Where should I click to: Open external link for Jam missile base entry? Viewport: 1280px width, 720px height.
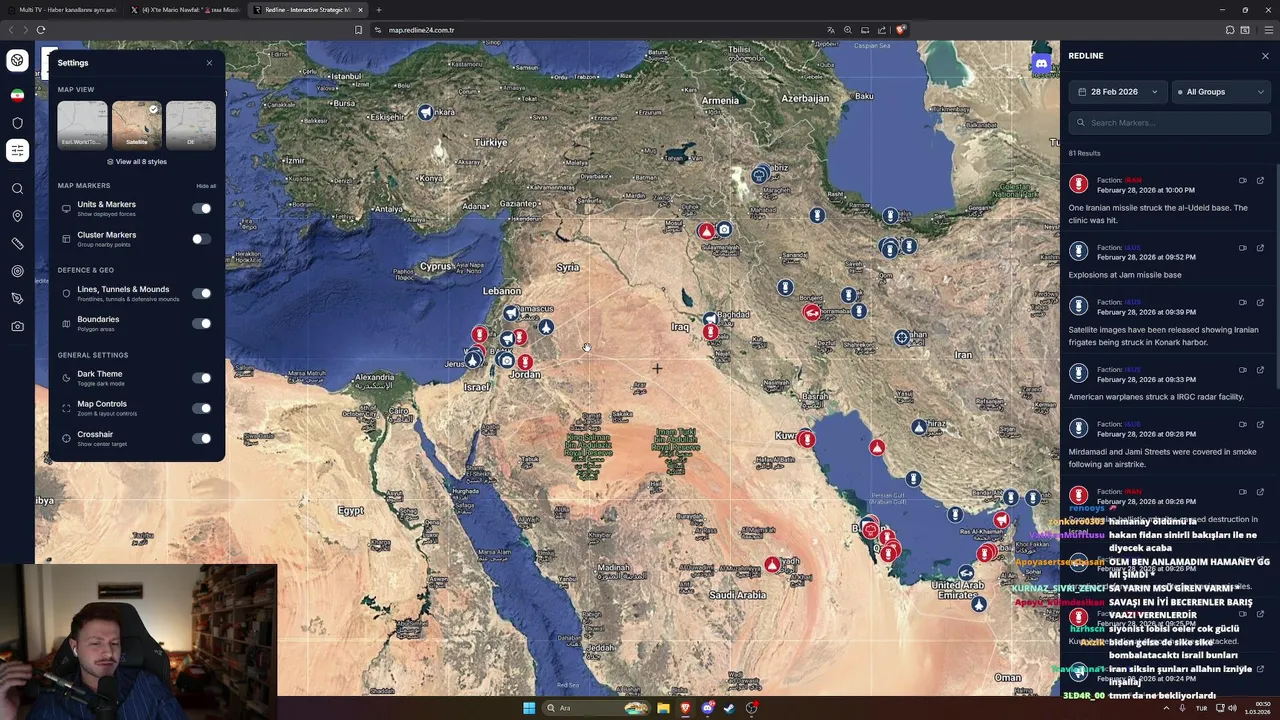(x=1260, y=248)
